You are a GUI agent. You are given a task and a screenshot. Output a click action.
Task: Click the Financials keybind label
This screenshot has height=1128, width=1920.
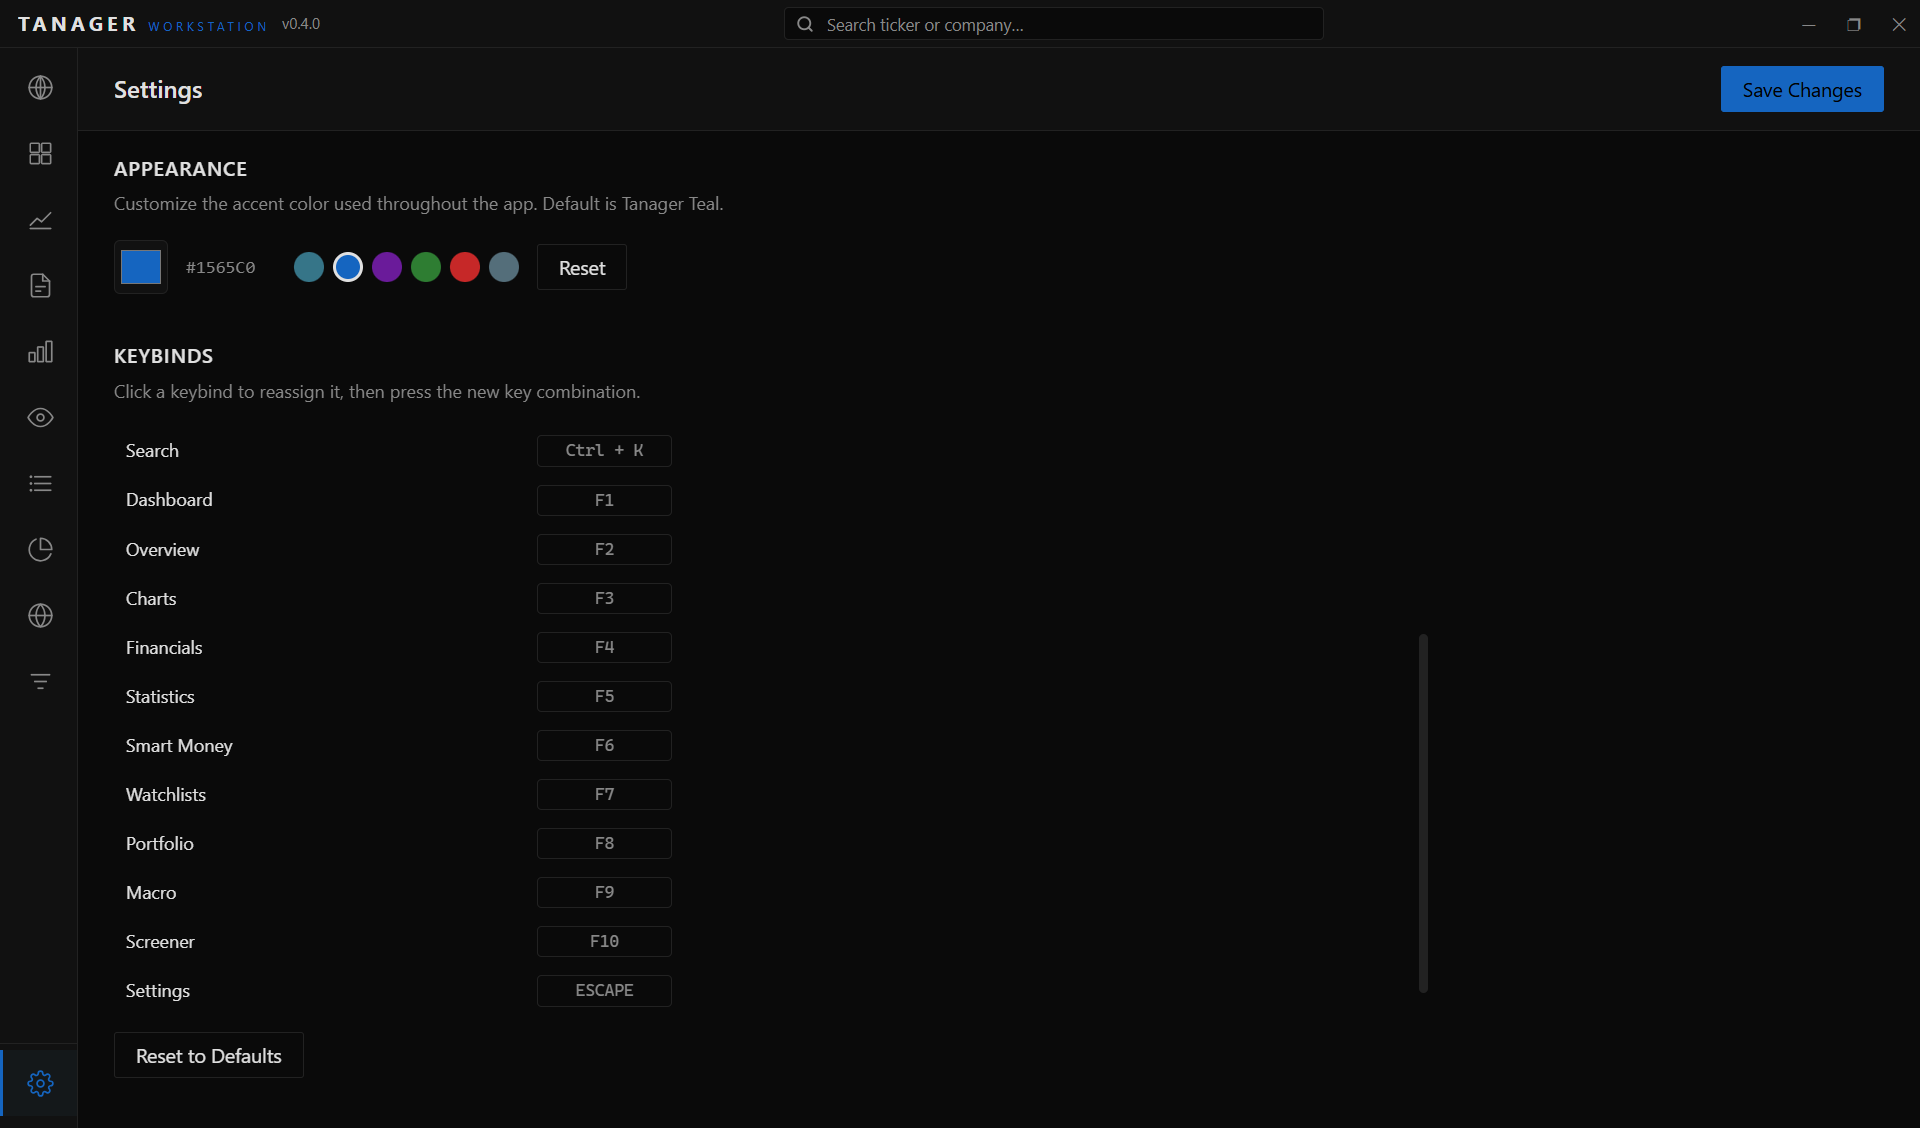pyautogui.click(x=164, y=647)
